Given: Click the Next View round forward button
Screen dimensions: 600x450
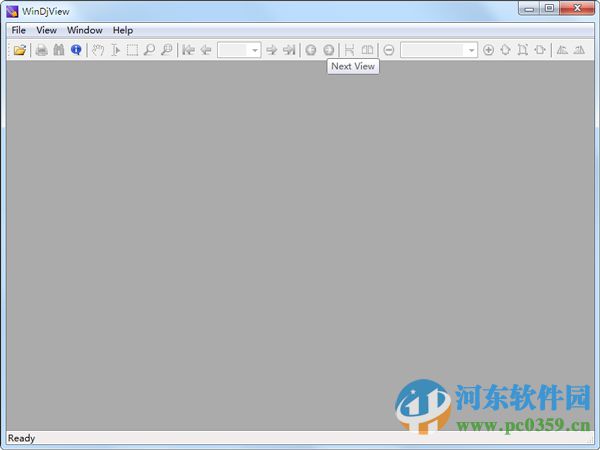Looking at the screenshot, I should 328,50.
